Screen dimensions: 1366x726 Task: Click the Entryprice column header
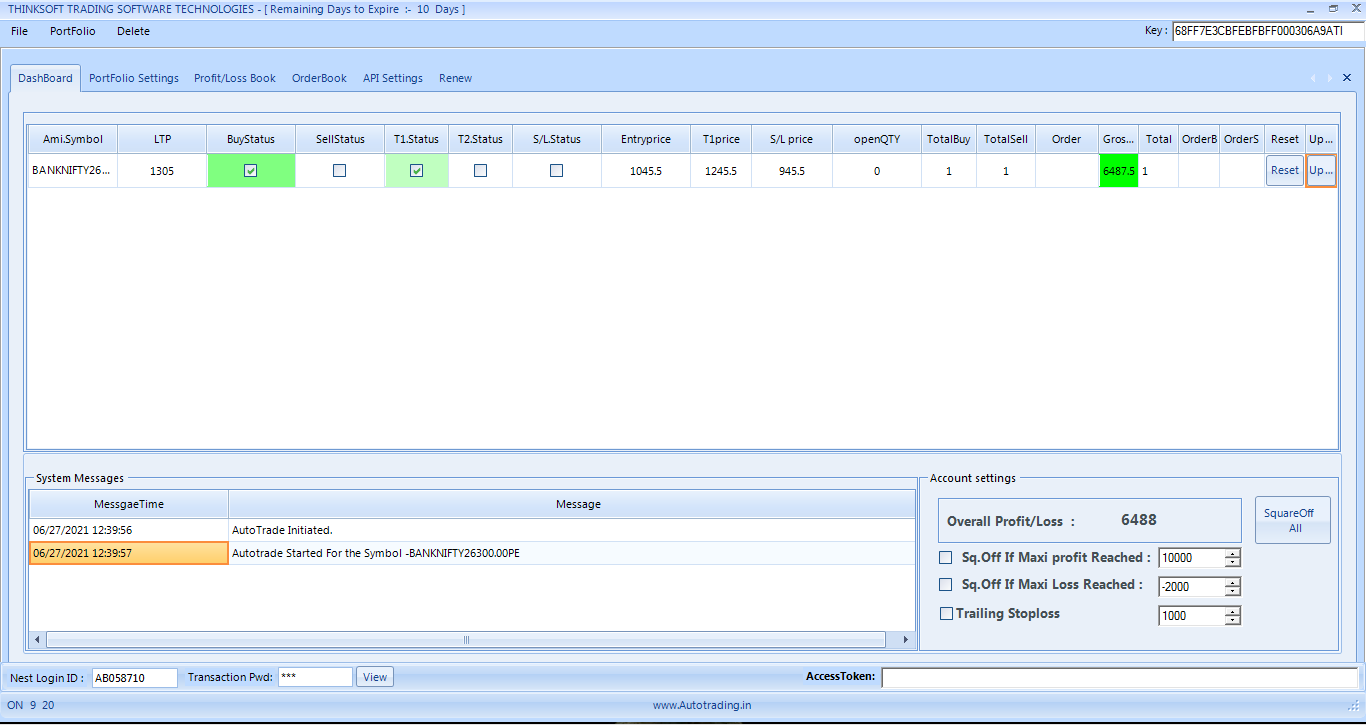click(646, 139)
